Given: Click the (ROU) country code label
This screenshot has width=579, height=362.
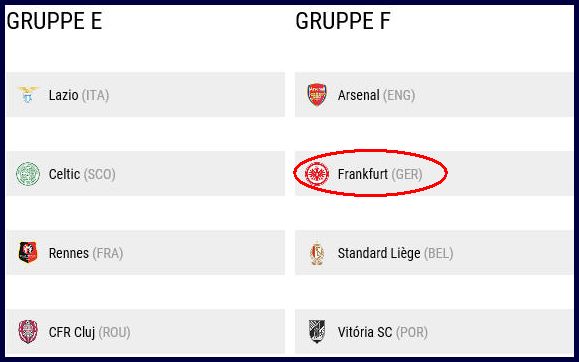Looking at the screenshot, I should pos(114,332).
